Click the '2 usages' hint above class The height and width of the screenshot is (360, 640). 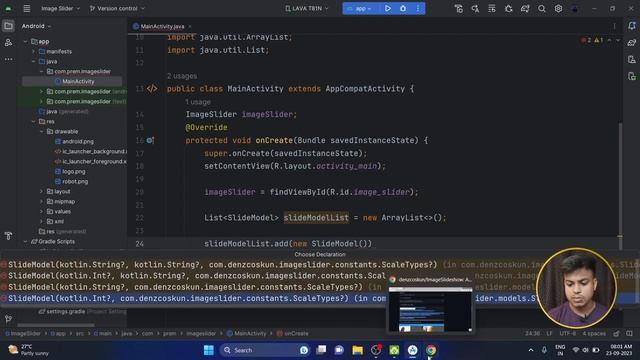pyautogui.click(x=182, y=76)
